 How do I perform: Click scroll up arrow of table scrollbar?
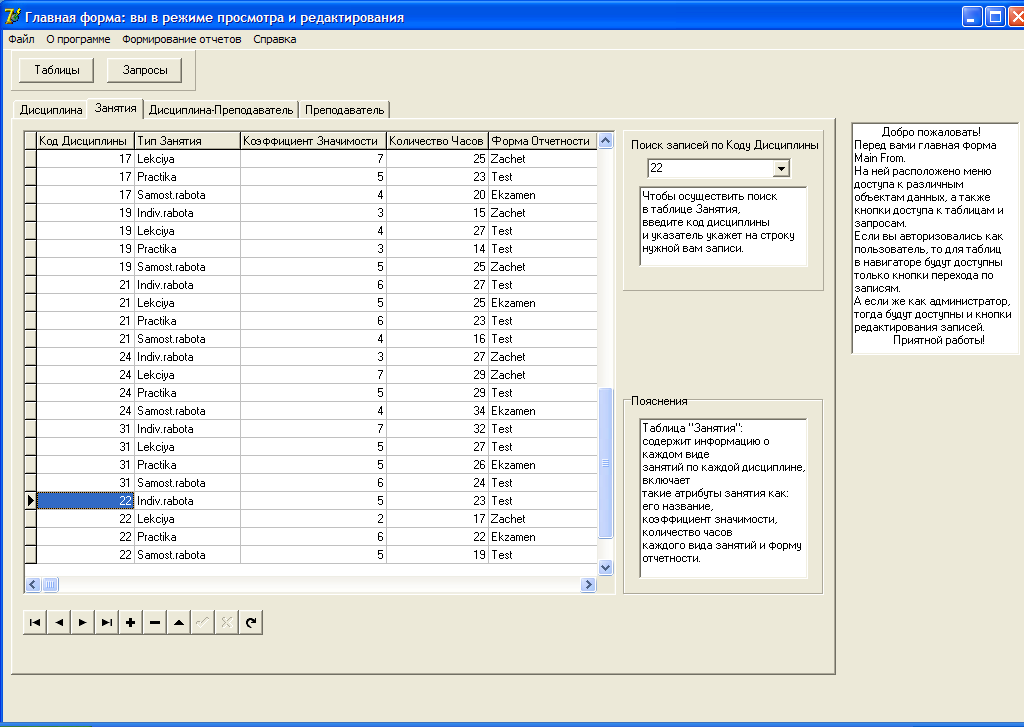[605, 140]
